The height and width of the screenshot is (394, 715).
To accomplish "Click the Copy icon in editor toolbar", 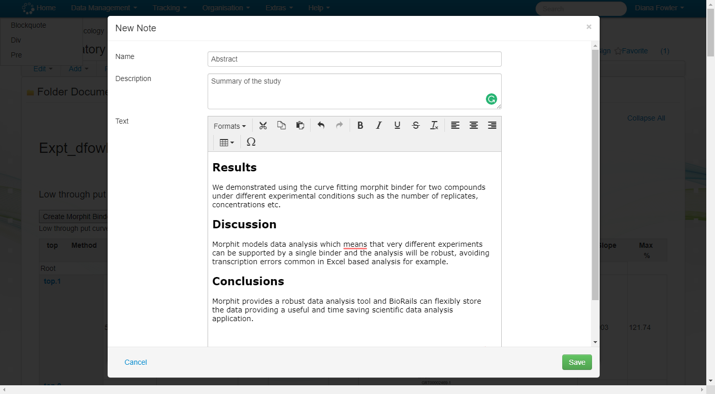I will [x=281, y=125].
